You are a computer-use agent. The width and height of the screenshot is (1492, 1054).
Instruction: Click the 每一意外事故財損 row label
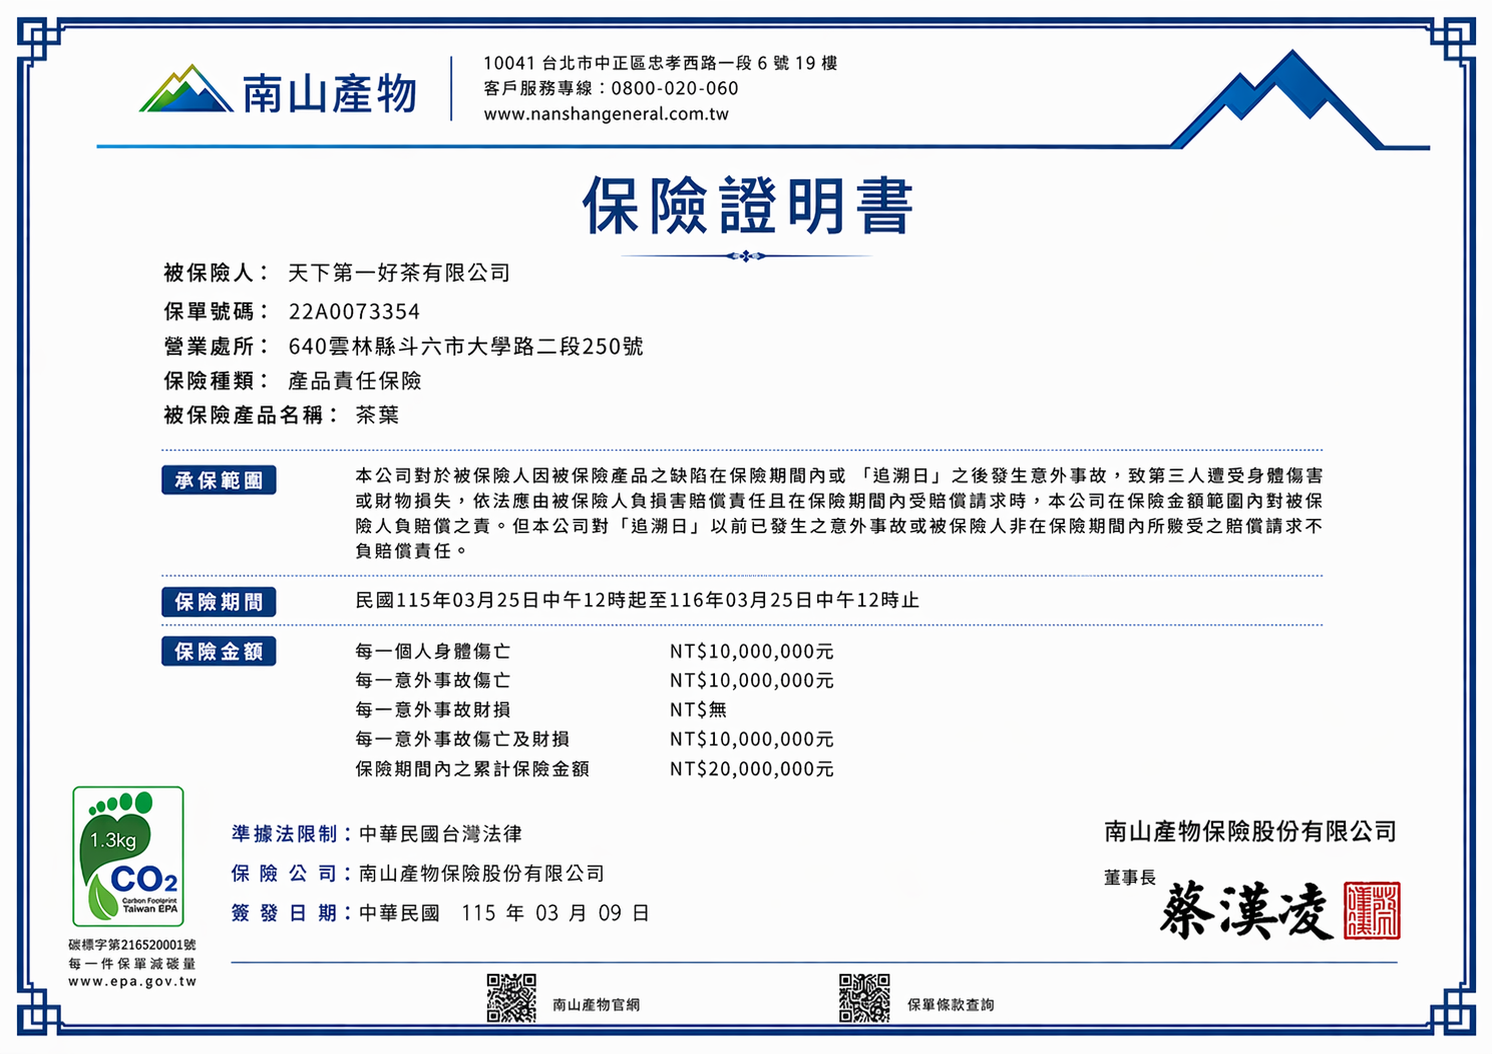point(433,710)
